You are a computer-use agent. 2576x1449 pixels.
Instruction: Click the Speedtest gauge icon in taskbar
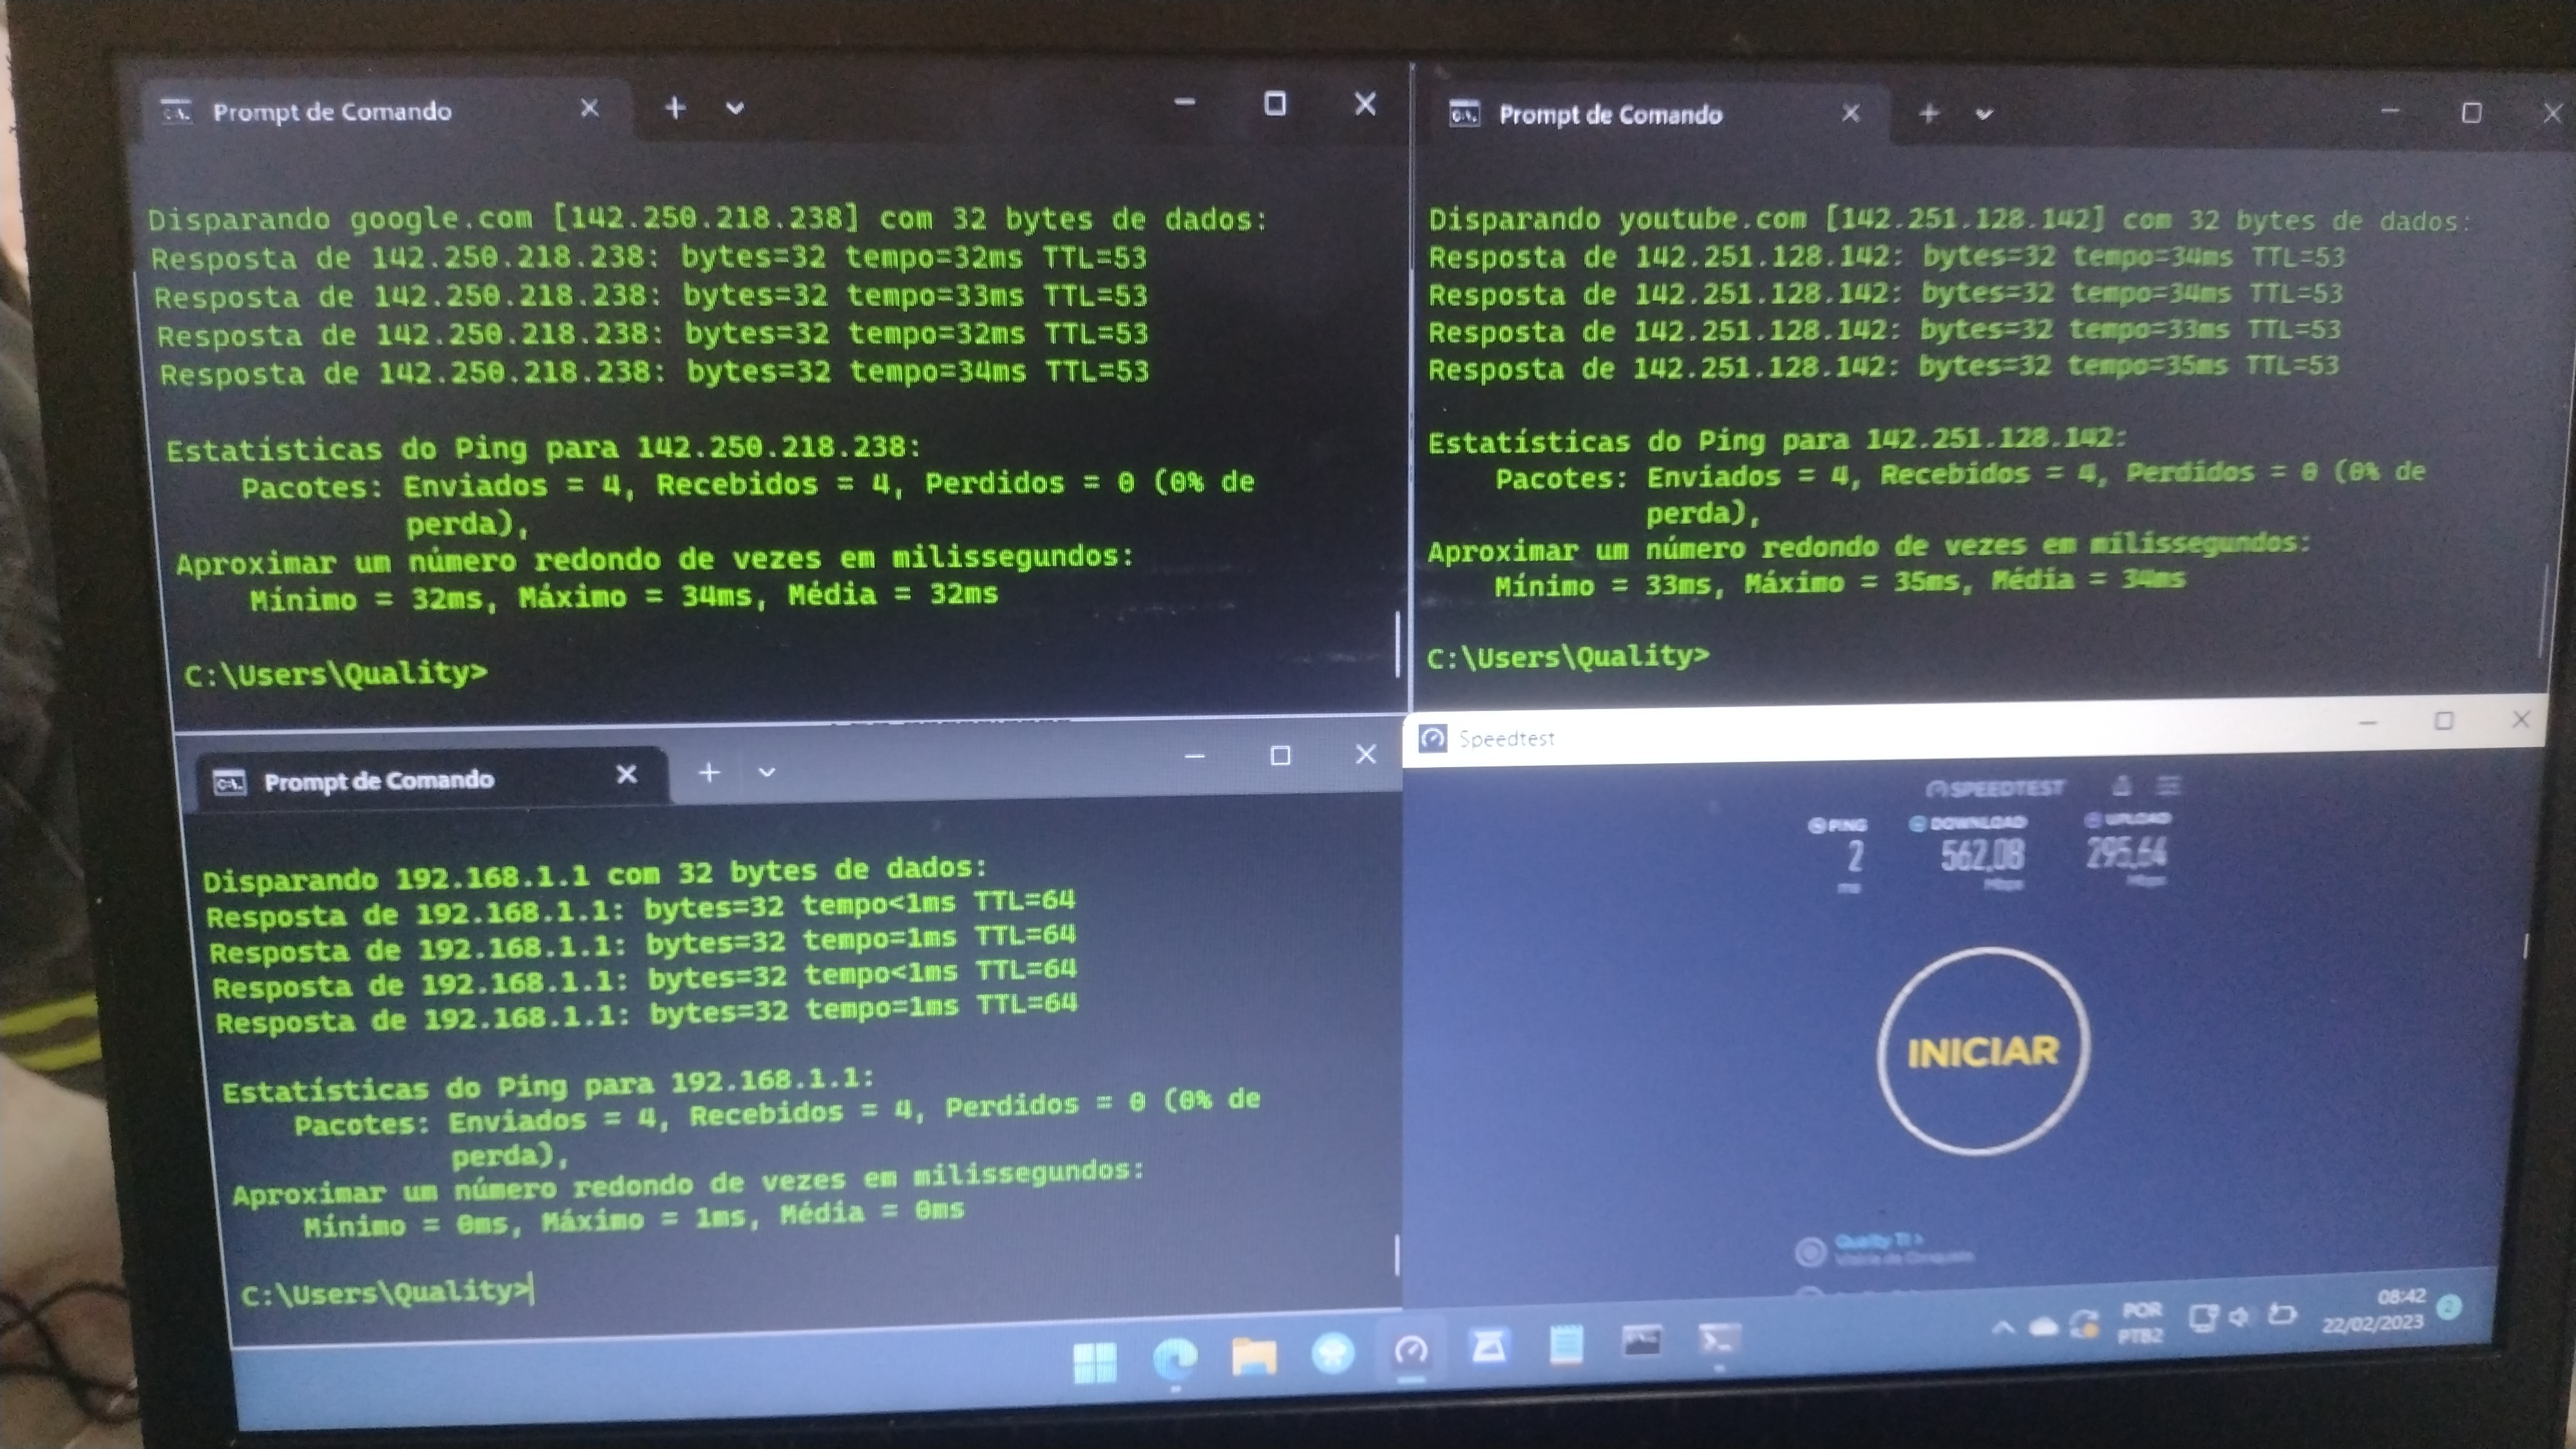click(1411, 1352)
